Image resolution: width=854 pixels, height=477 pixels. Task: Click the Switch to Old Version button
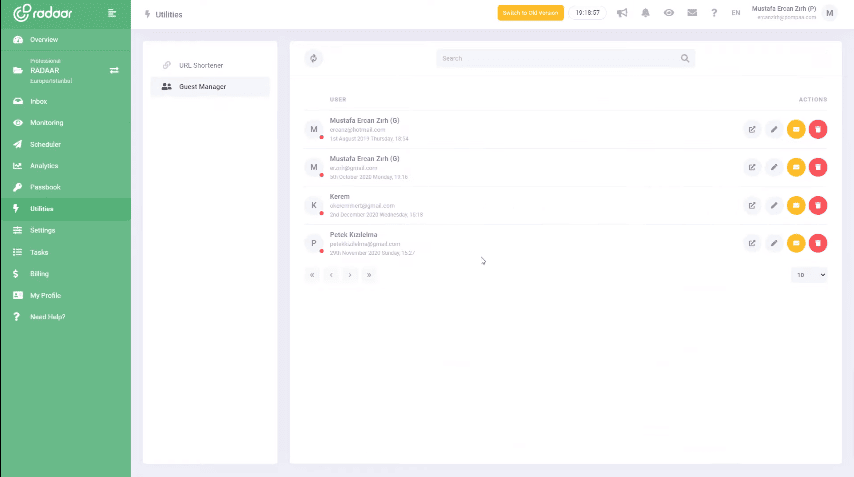pos(530,13)
